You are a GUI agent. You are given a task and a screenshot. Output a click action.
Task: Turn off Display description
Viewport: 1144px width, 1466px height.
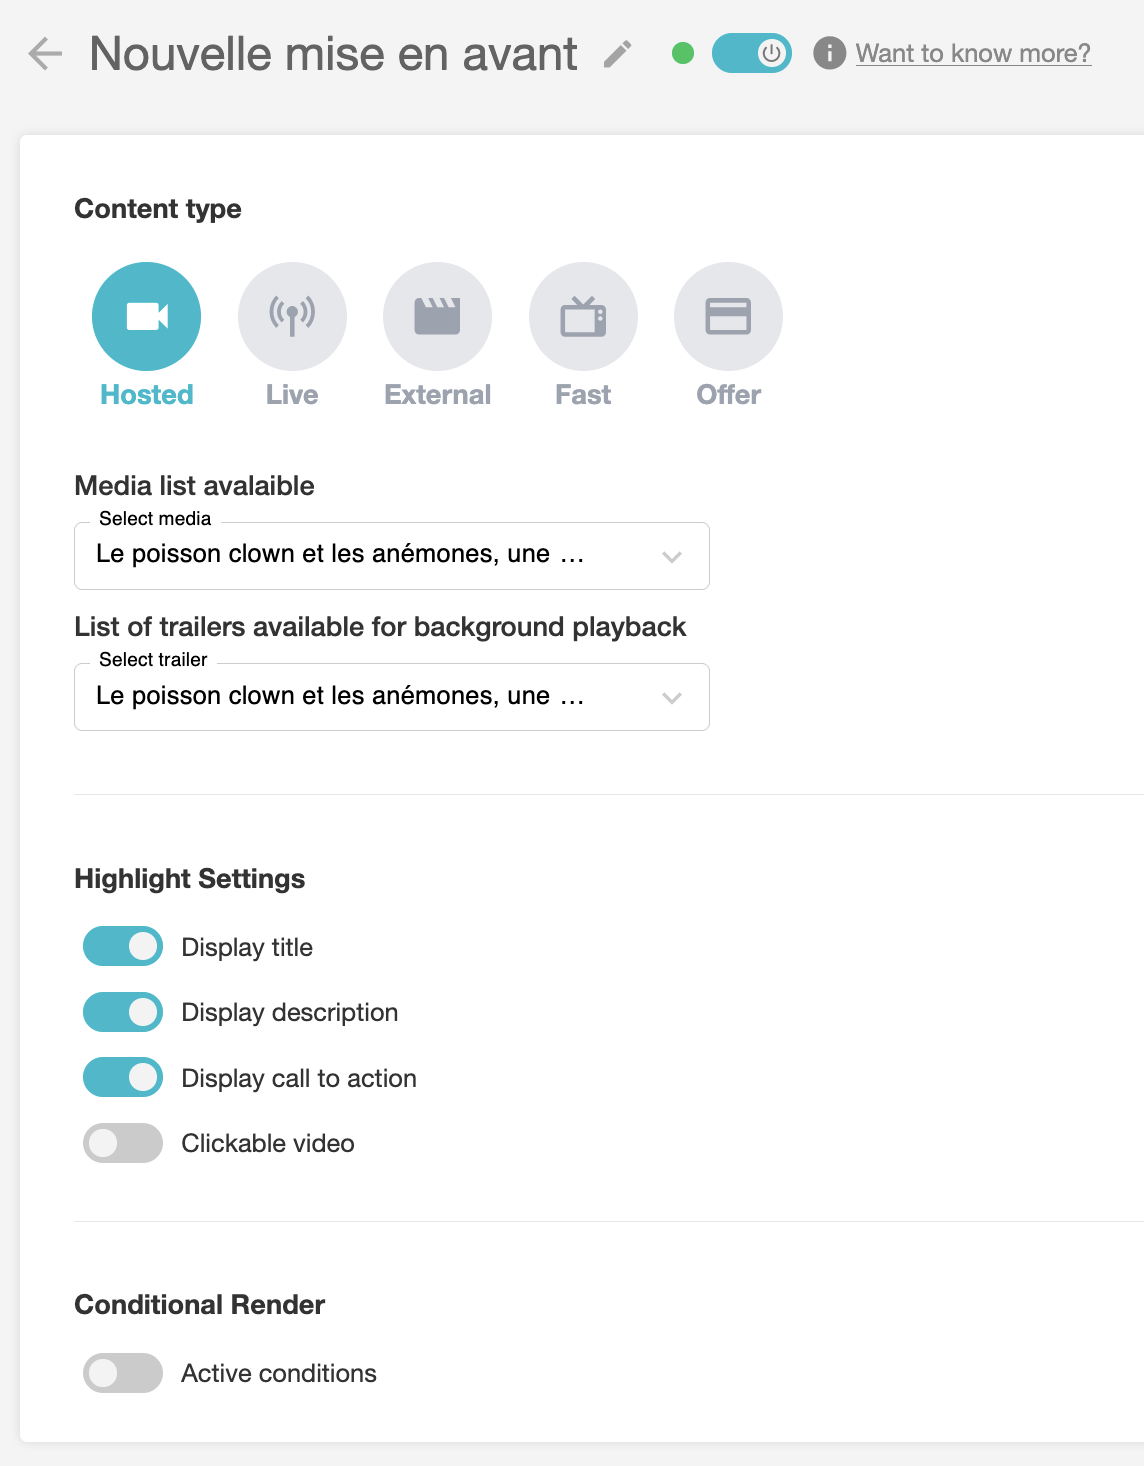tap(123, 1012)
